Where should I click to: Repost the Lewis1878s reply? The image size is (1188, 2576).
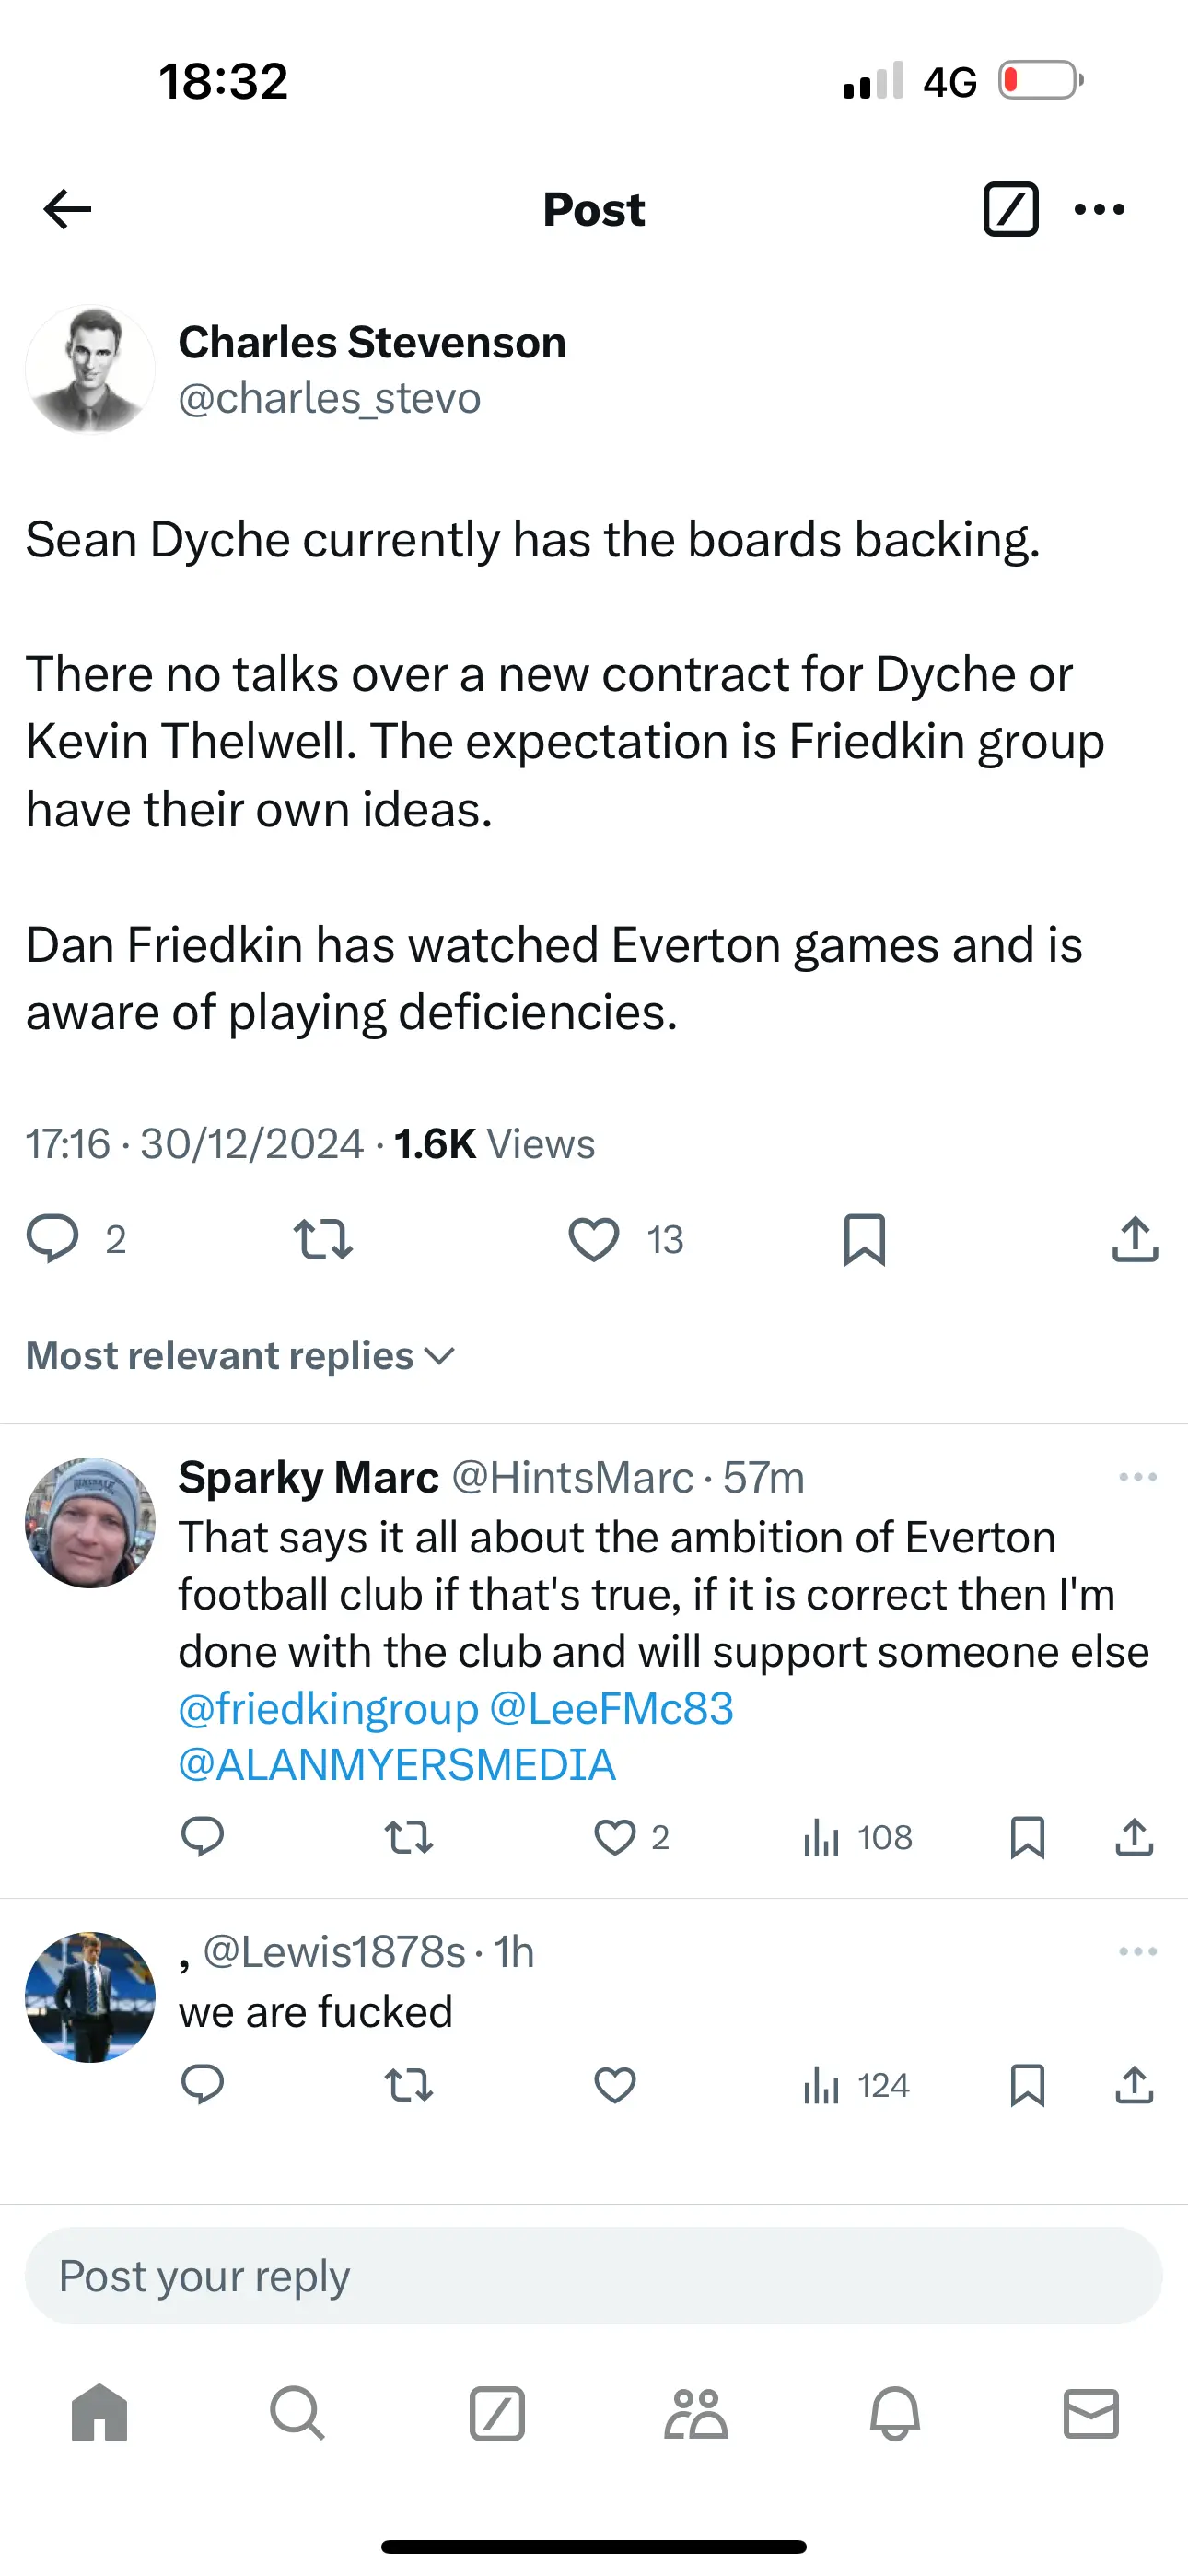pyautogui.click(x=408, y=2085)
